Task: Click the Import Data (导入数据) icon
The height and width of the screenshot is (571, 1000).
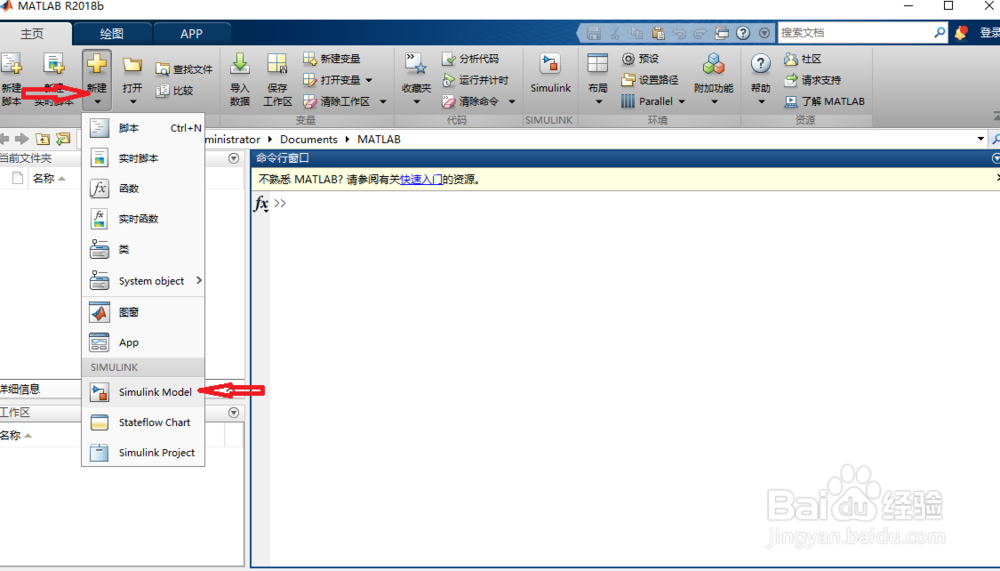Action: coord(240,64)
